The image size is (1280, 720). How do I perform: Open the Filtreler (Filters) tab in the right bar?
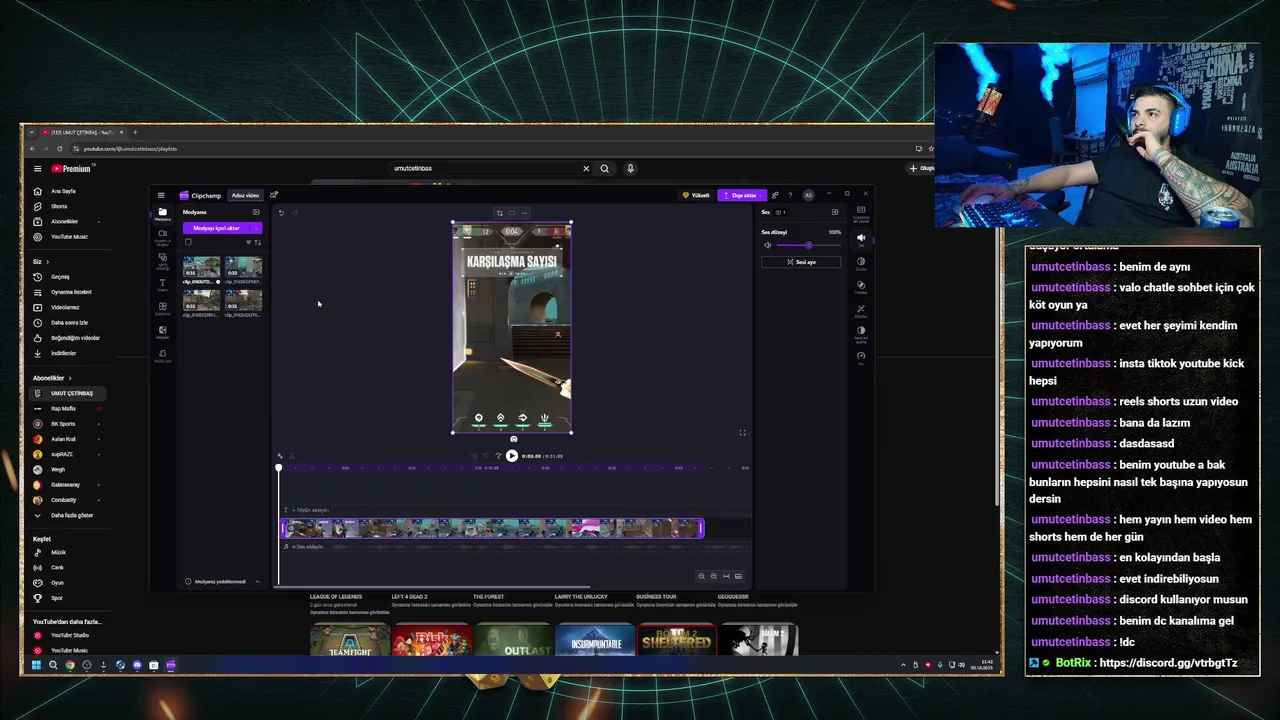tap(861, 287)
